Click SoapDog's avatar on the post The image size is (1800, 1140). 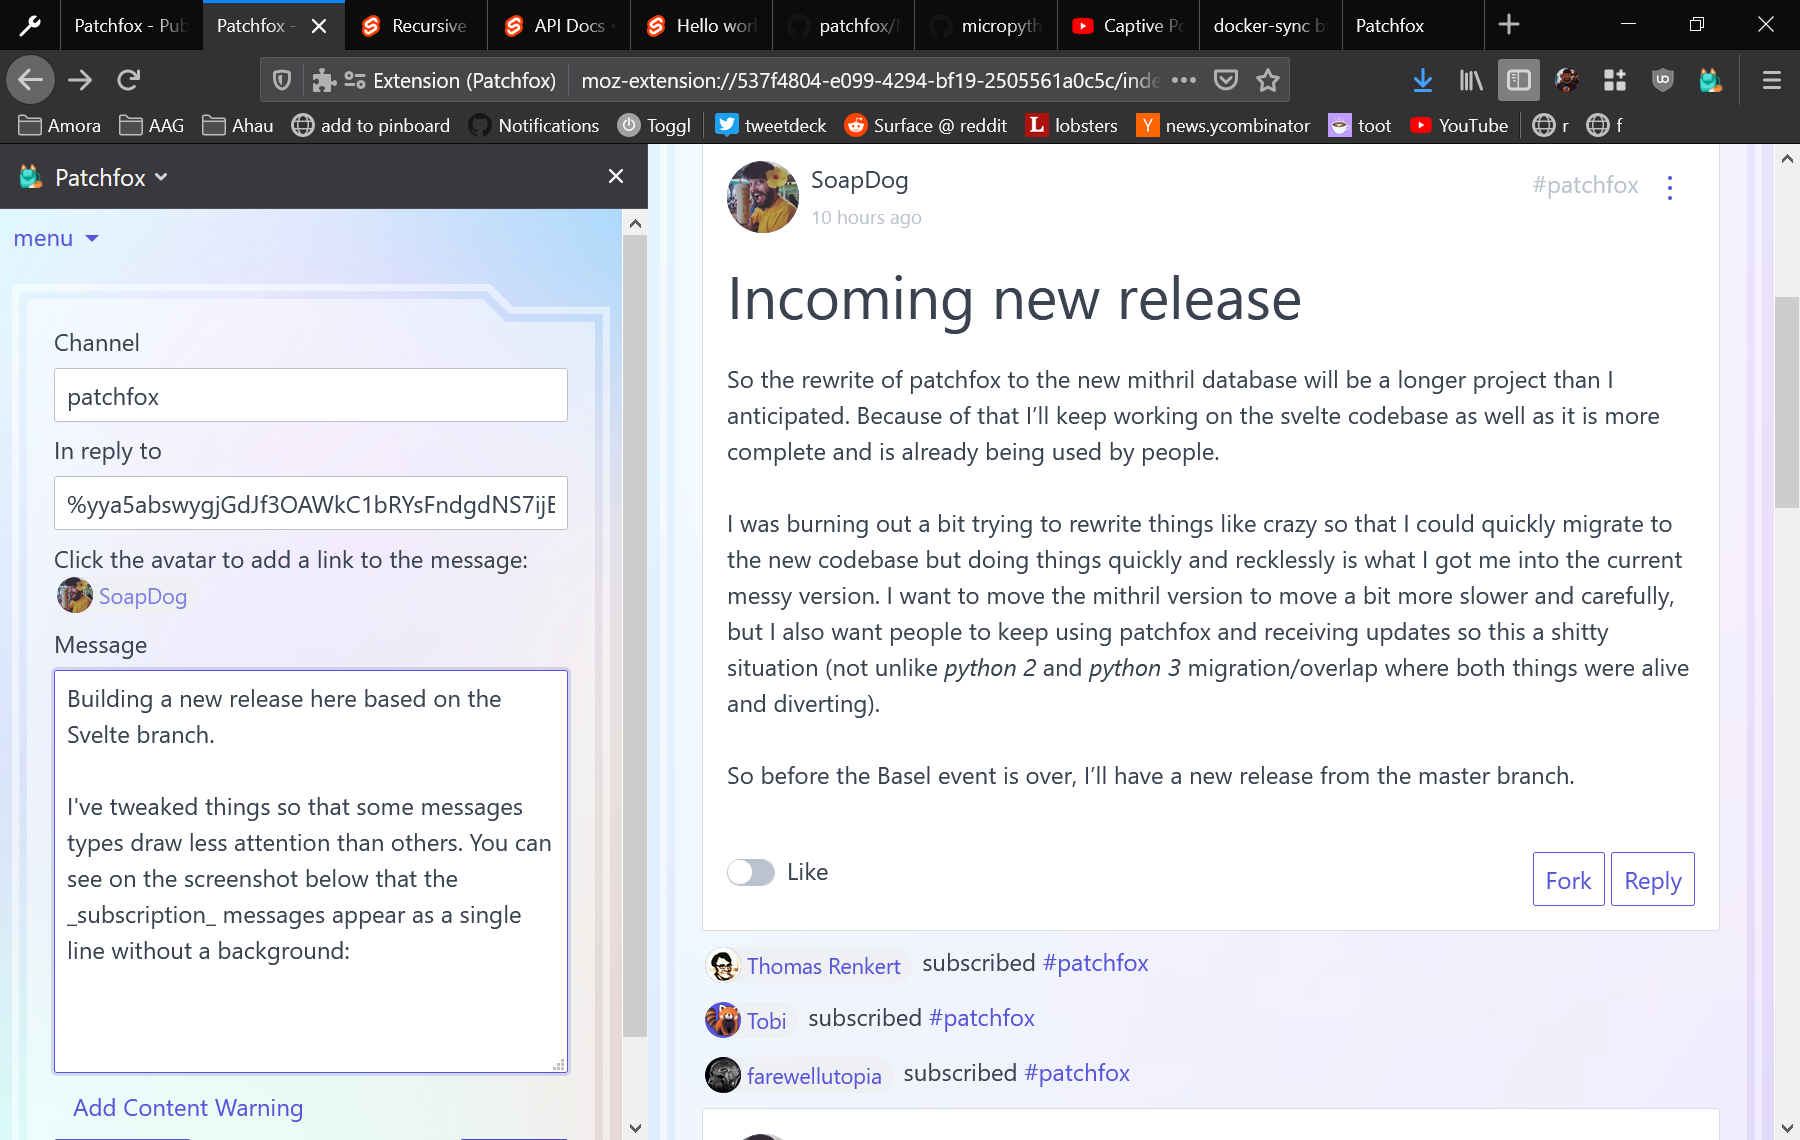pos(763,197)
